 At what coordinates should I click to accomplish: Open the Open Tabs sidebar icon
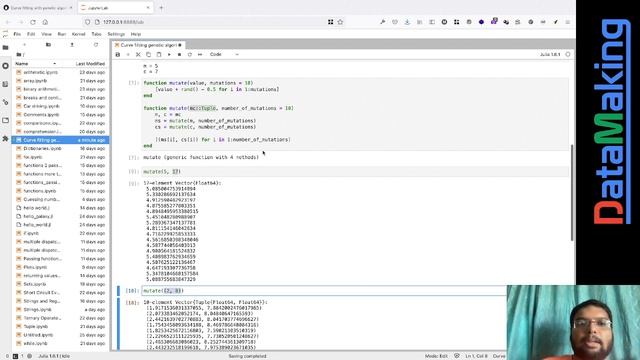pos(5,120)
